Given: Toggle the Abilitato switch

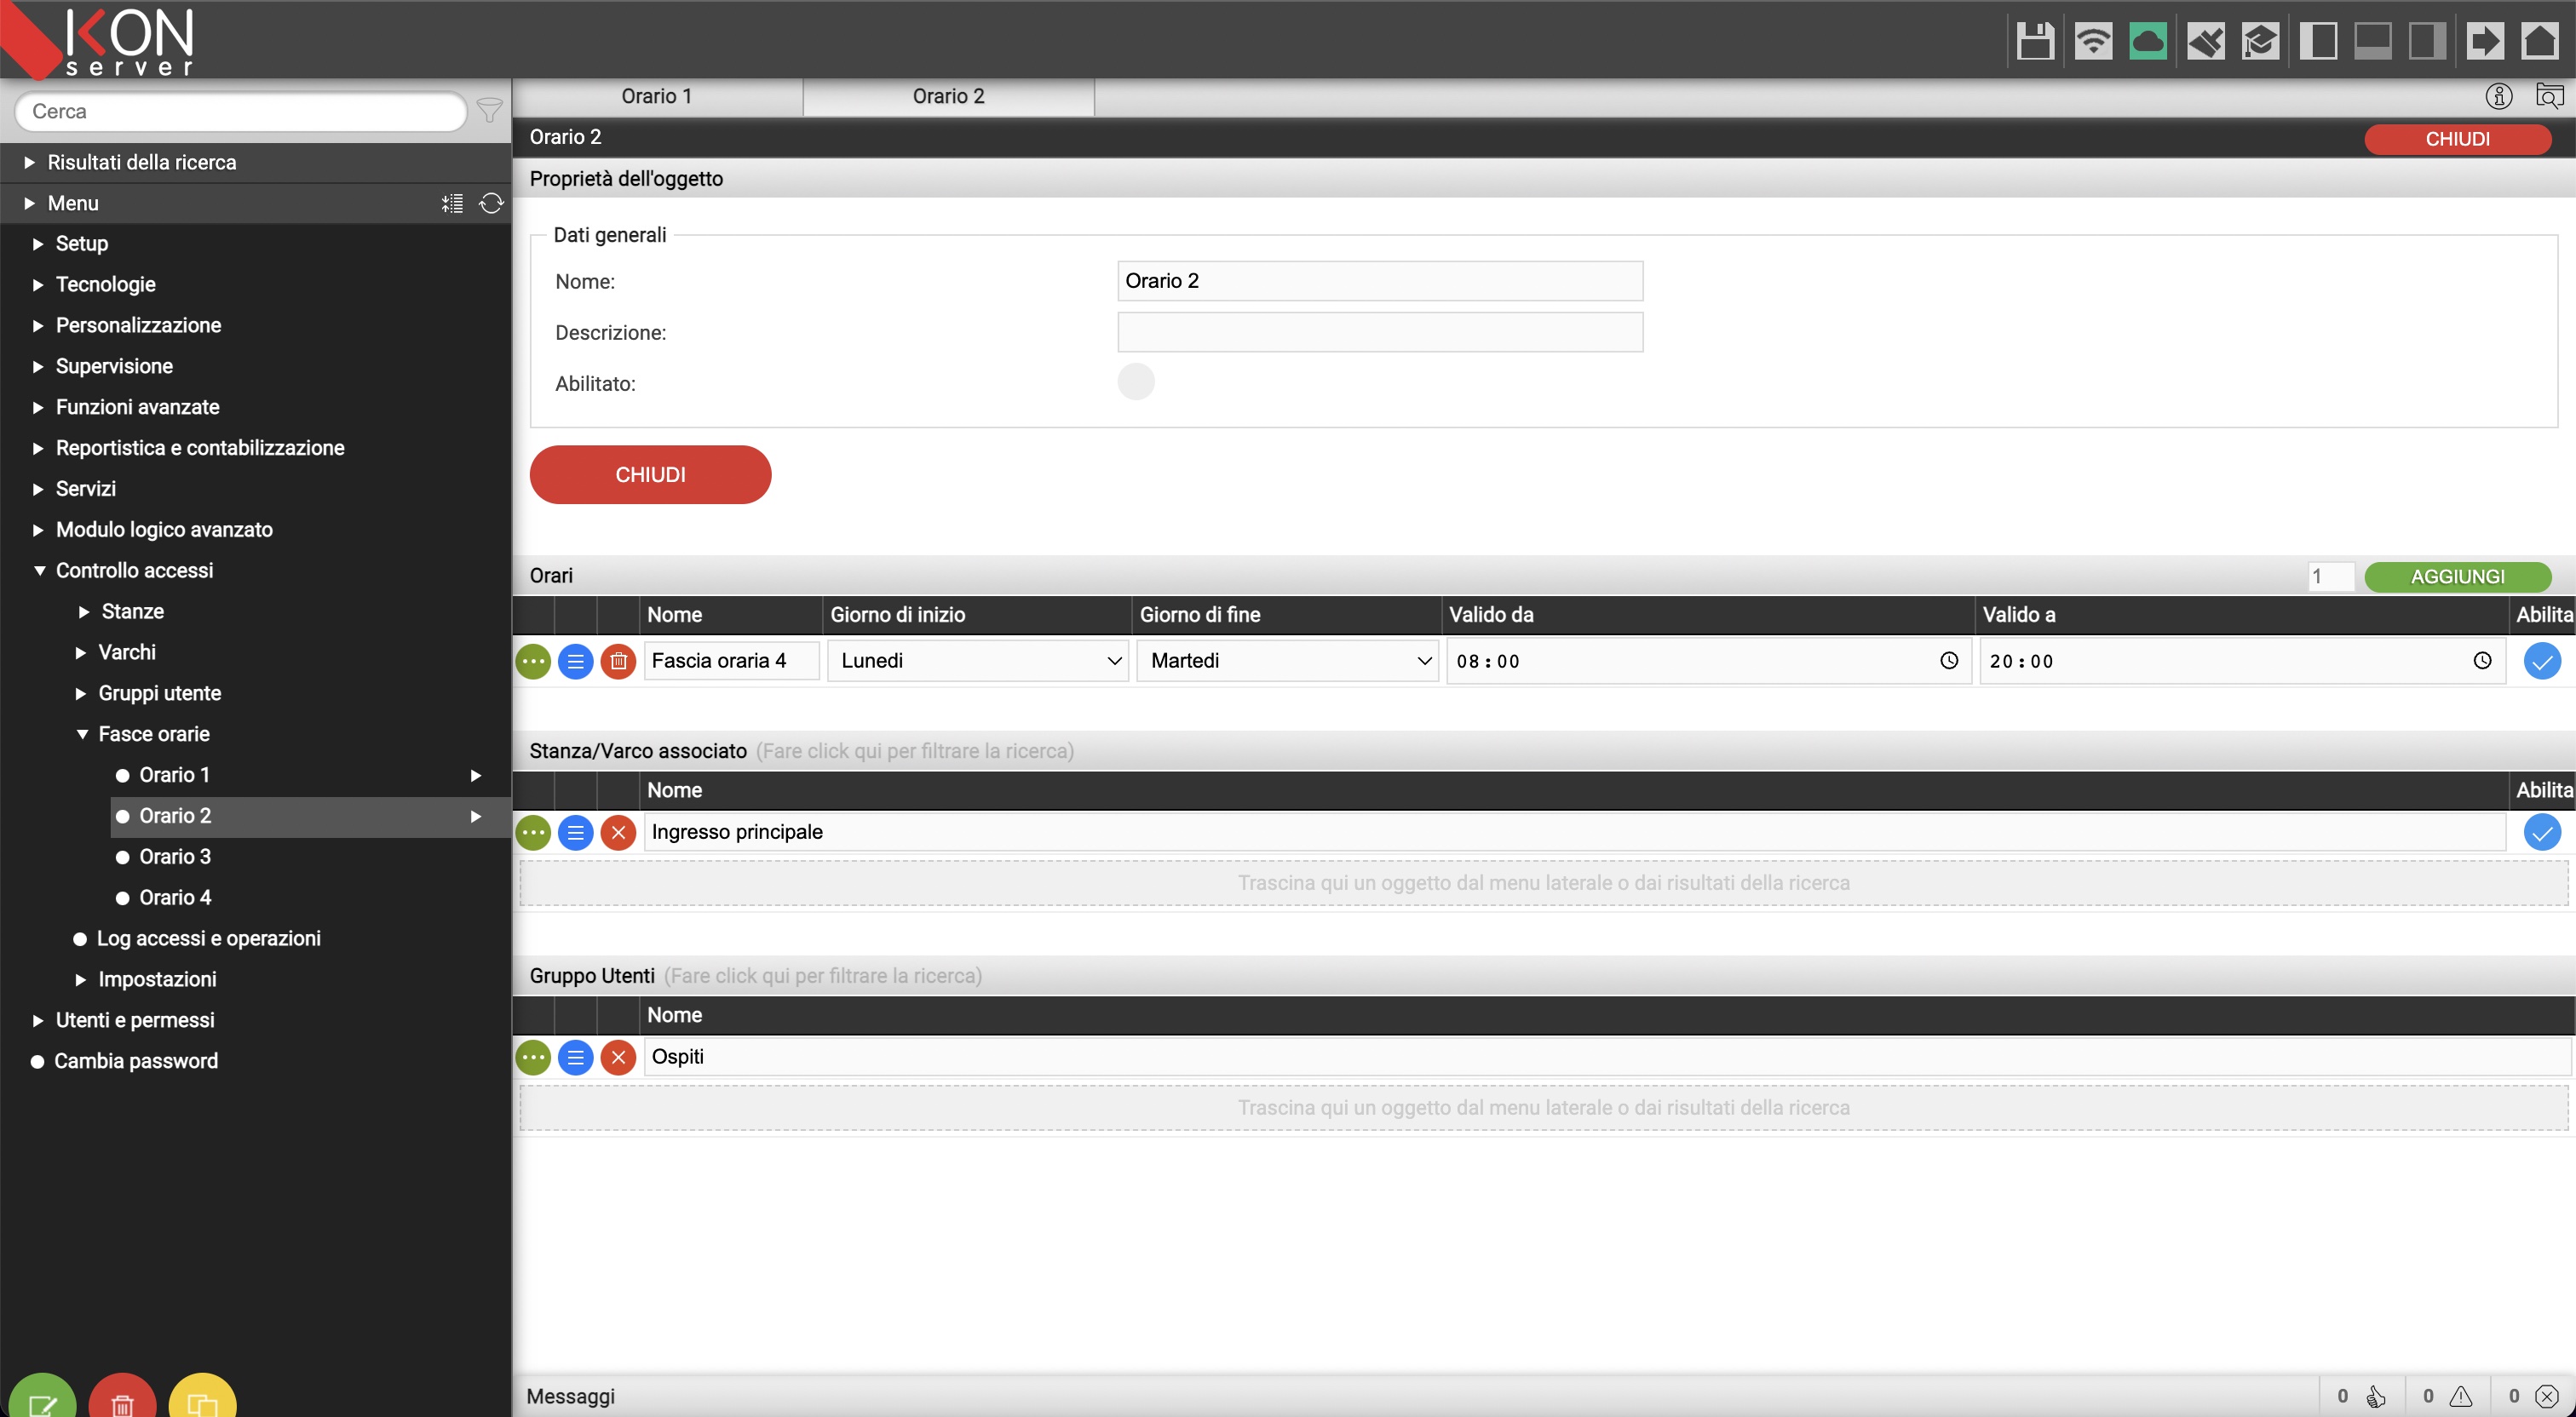Looking at the screenshot, I should [x=1136, y=382].
